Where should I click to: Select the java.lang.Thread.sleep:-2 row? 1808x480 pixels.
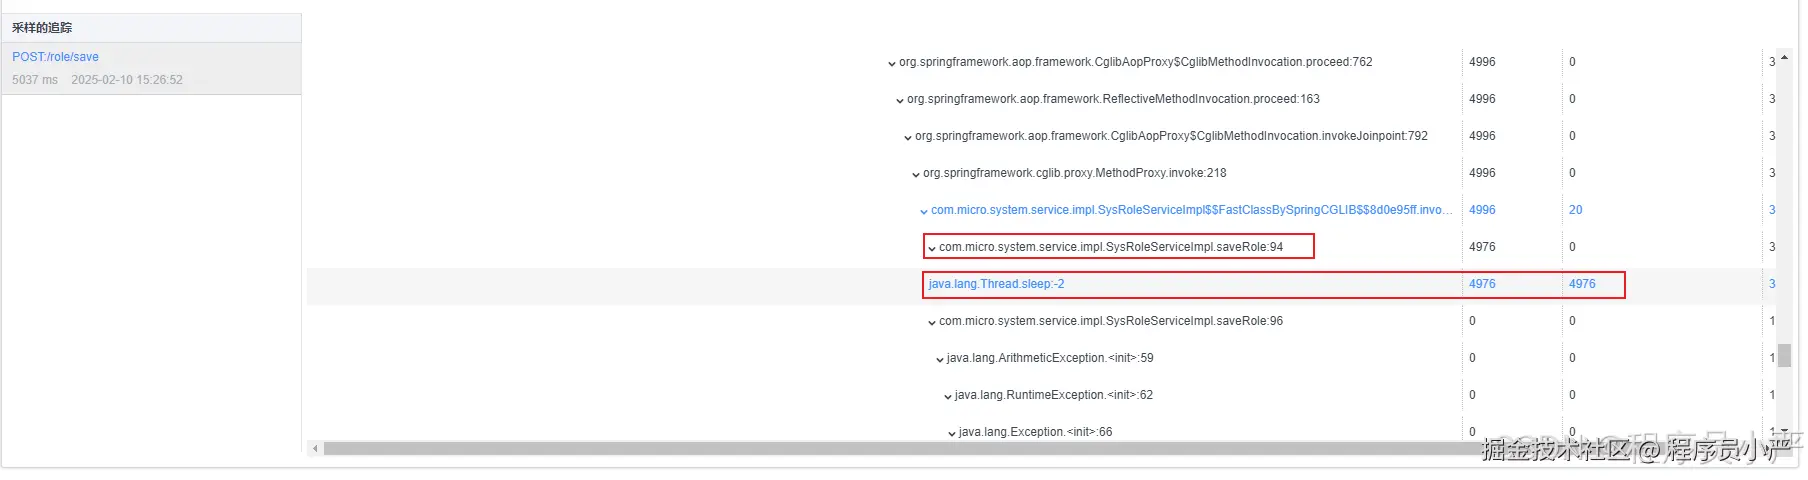(x=1040, y=285)
